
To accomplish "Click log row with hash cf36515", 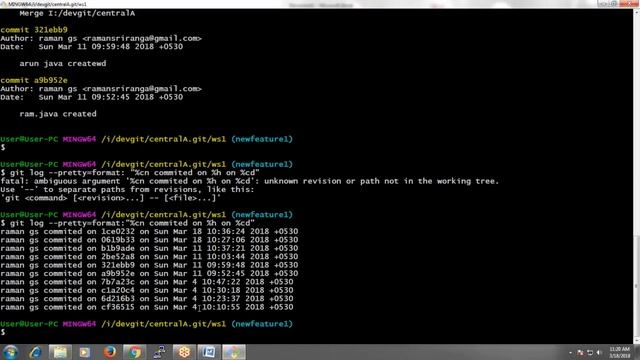I will click(x=147, y=307).
